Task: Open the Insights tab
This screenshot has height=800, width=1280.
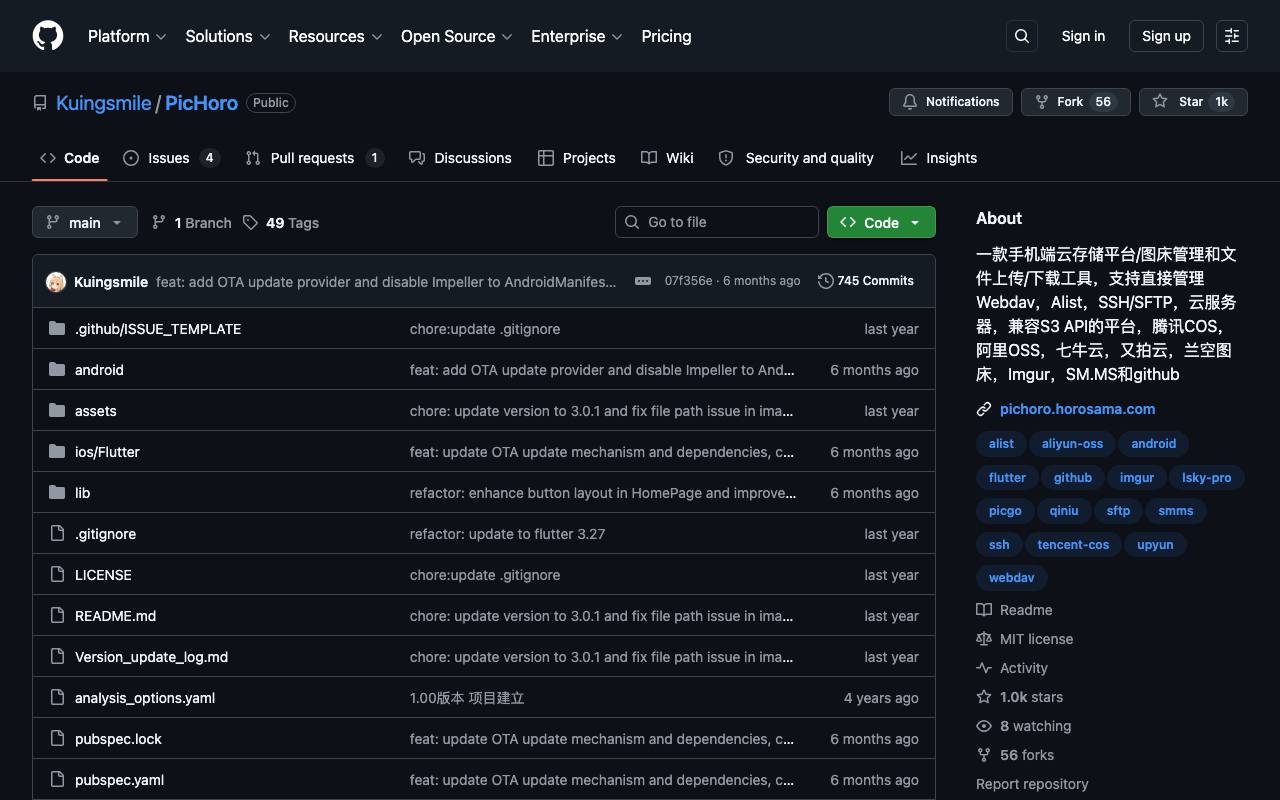Action: click(x=939, y=158)
